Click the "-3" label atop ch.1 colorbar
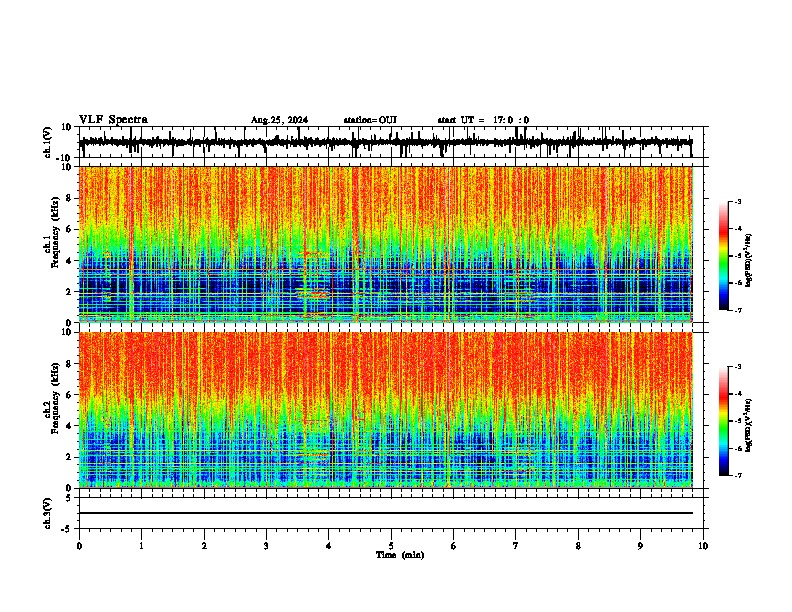 [738, 201]
